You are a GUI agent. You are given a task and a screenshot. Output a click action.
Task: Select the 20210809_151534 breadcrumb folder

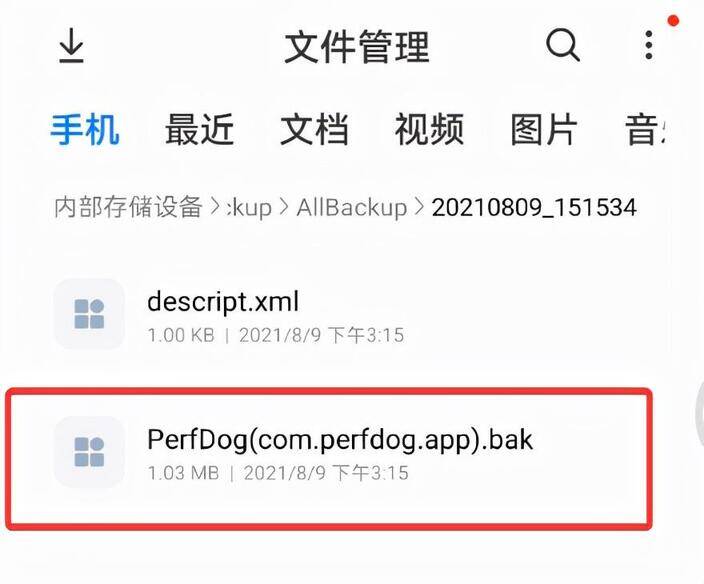[534, 208]
